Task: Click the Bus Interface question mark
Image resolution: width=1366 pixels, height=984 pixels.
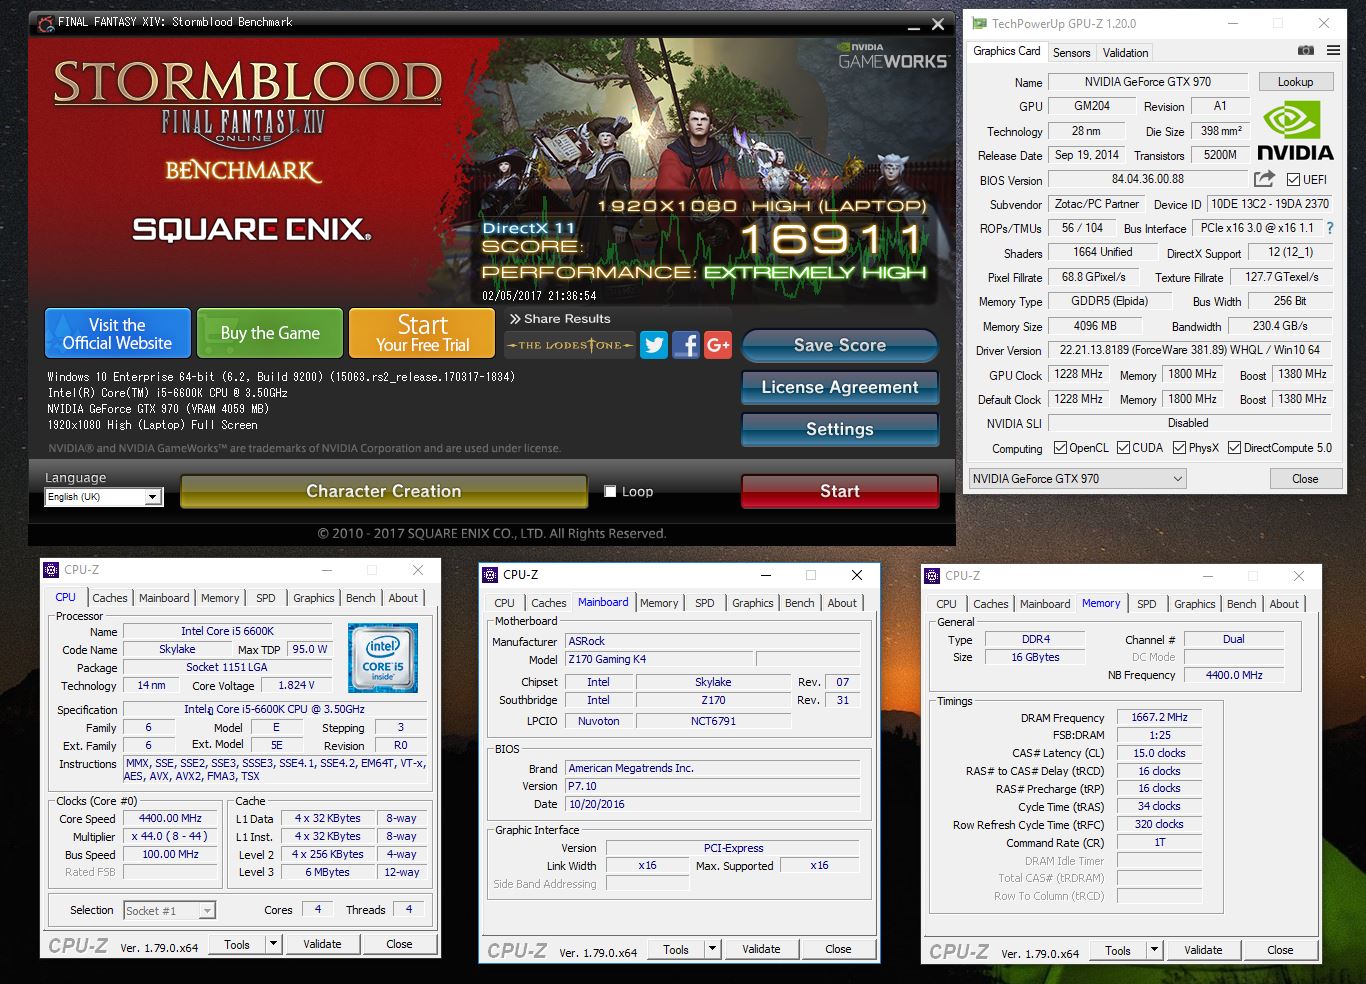Action: click(1330, 228)
